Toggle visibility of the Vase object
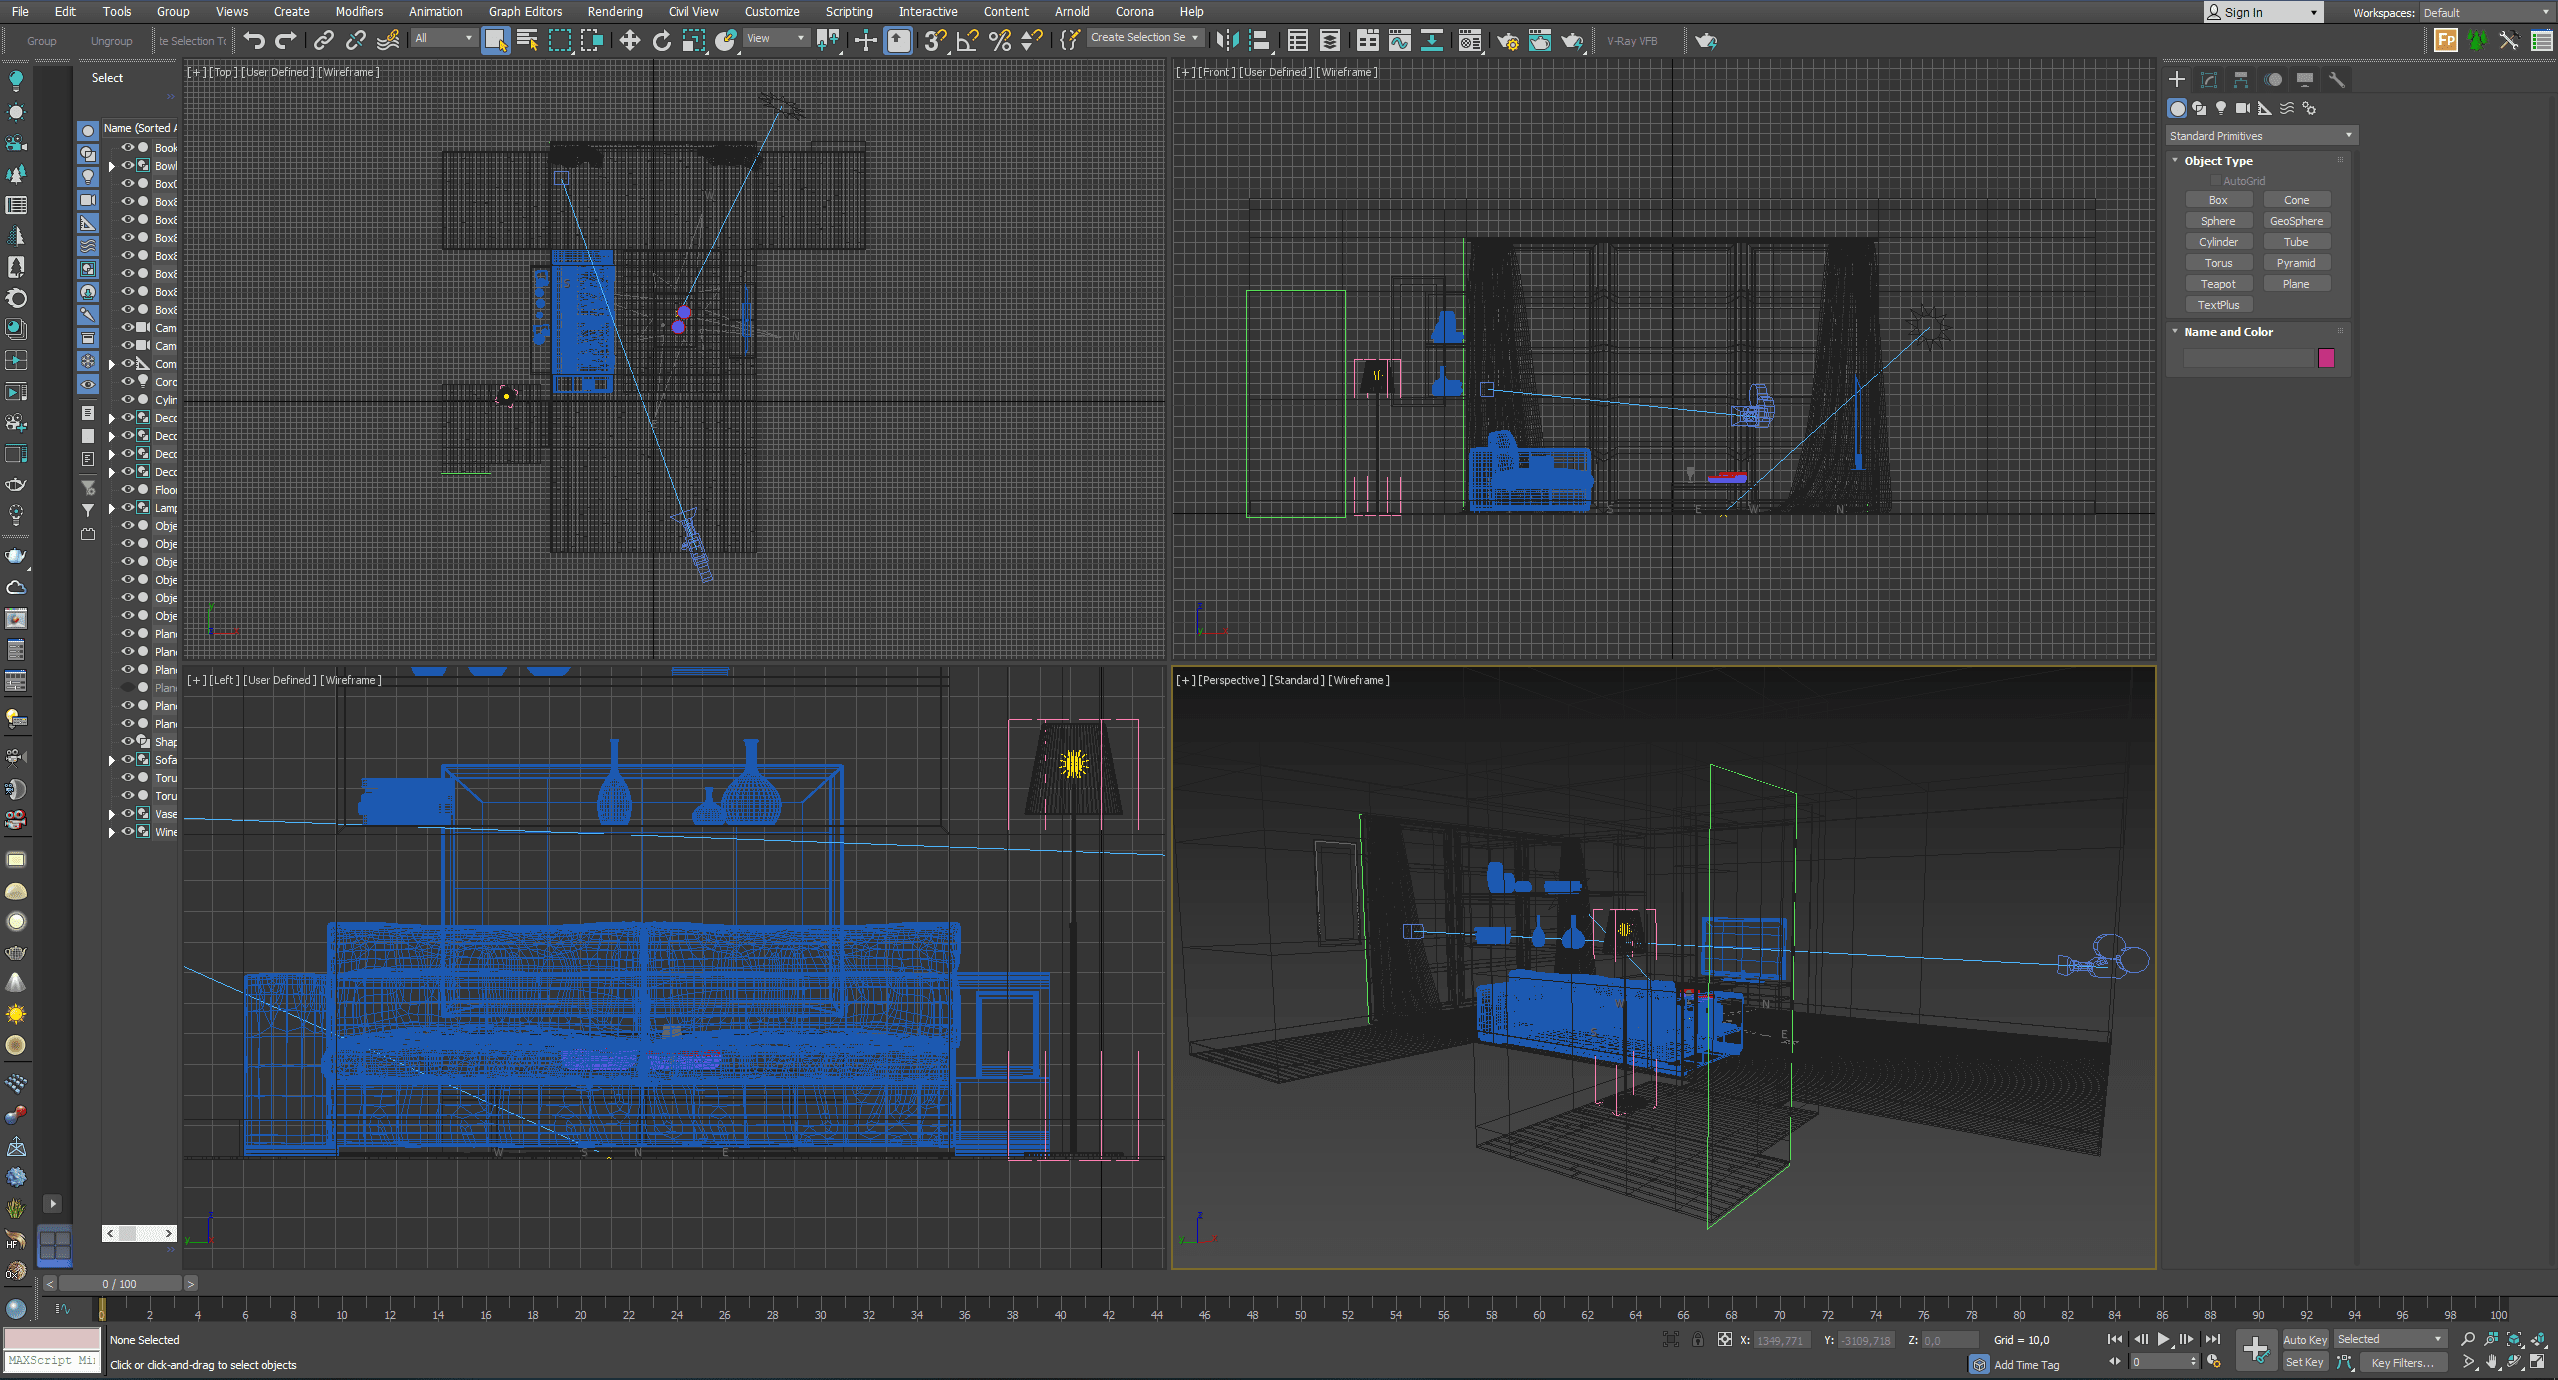This screenshot has width=2558, height=1380. [x=128, y=813]
